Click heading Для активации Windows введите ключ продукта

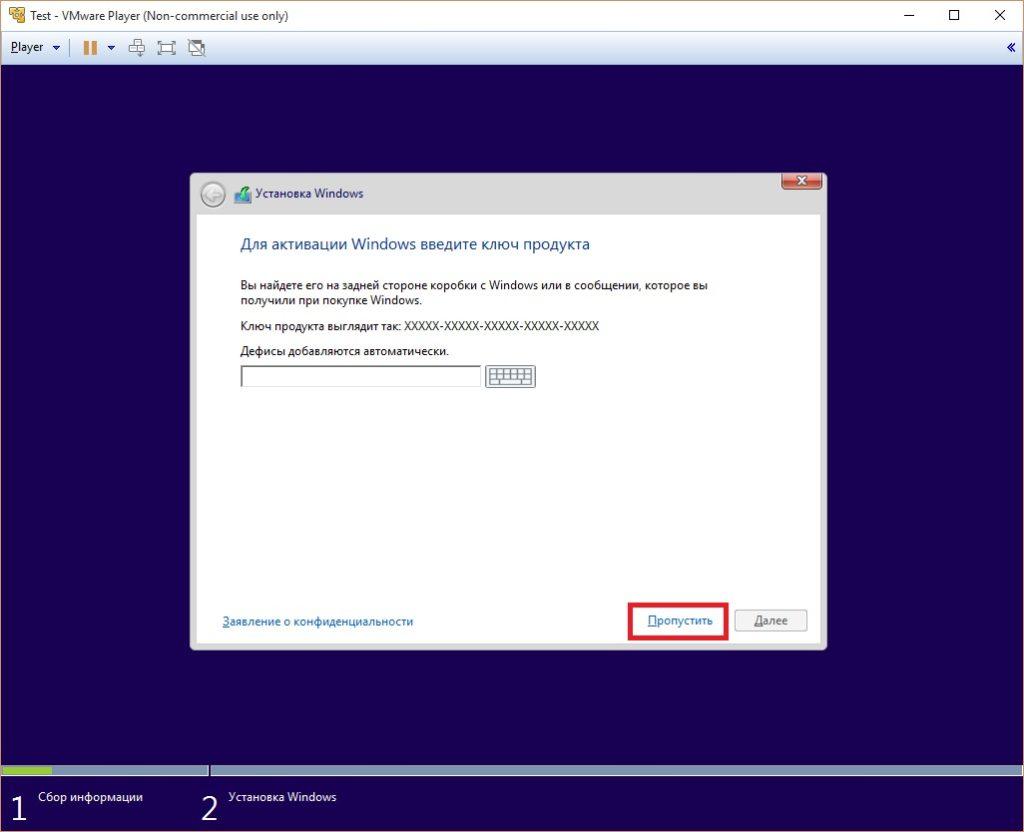(x=415, y=244)
